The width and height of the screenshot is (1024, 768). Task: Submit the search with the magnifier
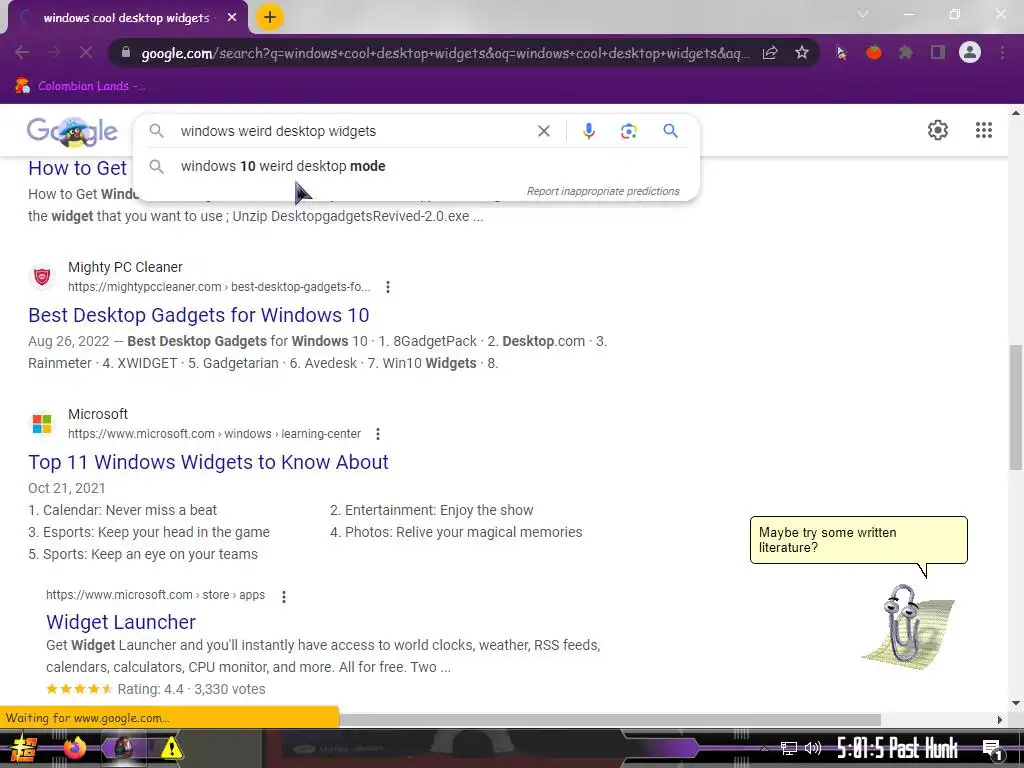[x=670, y=131]
